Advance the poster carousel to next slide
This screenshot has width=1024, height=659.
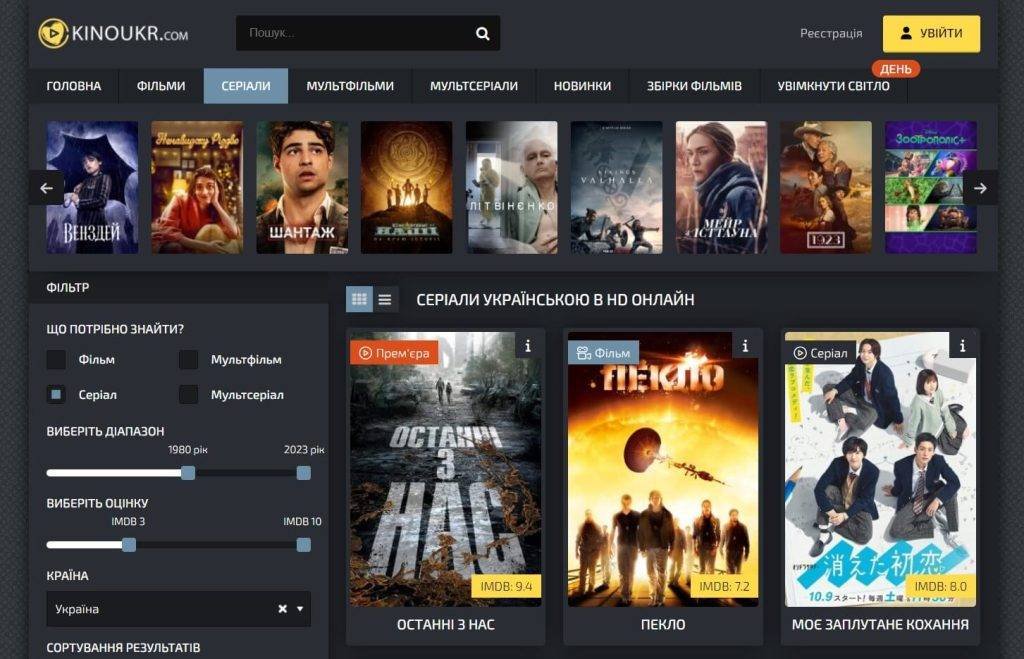click(980, 188)
